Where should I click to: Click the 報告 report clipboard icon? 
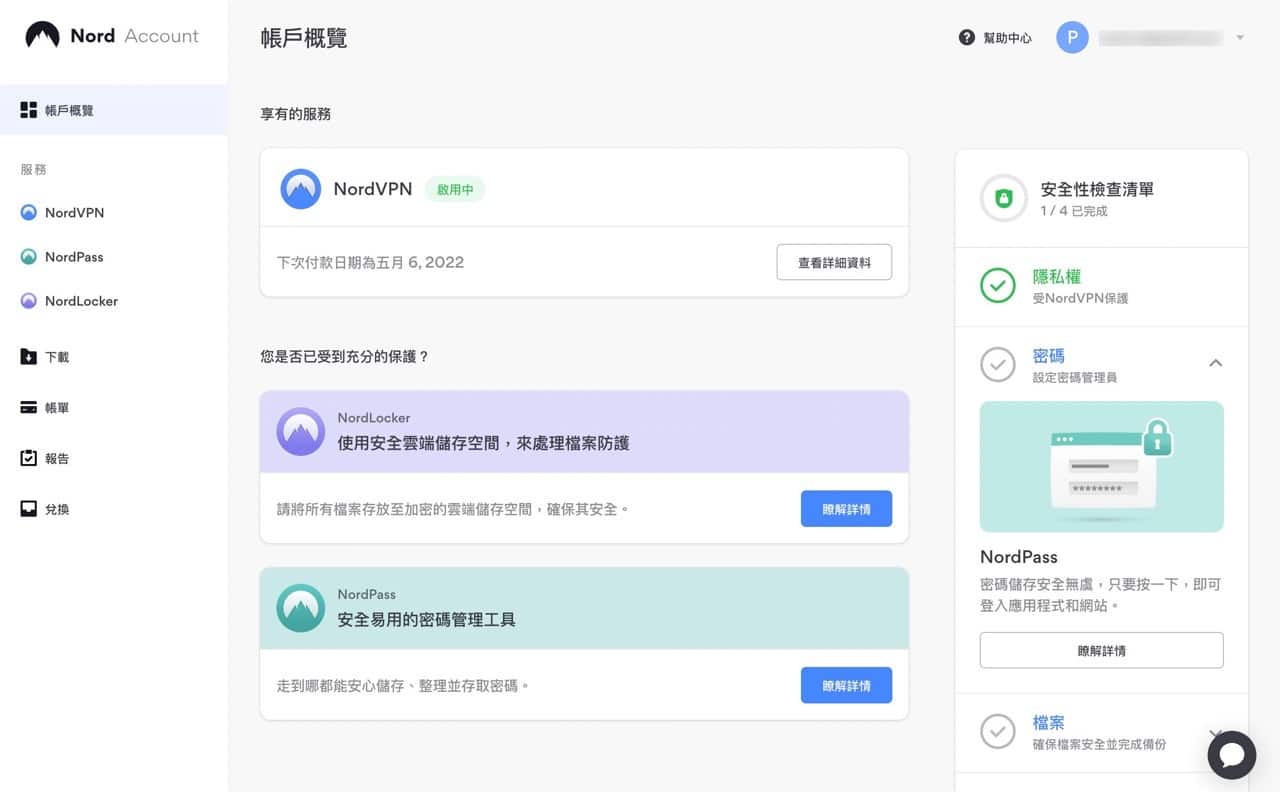pyautogui.click(x=29, y=458)
